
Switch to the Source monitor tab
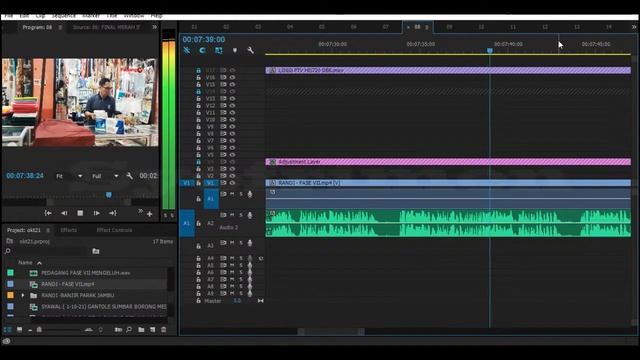coord(106,27)
